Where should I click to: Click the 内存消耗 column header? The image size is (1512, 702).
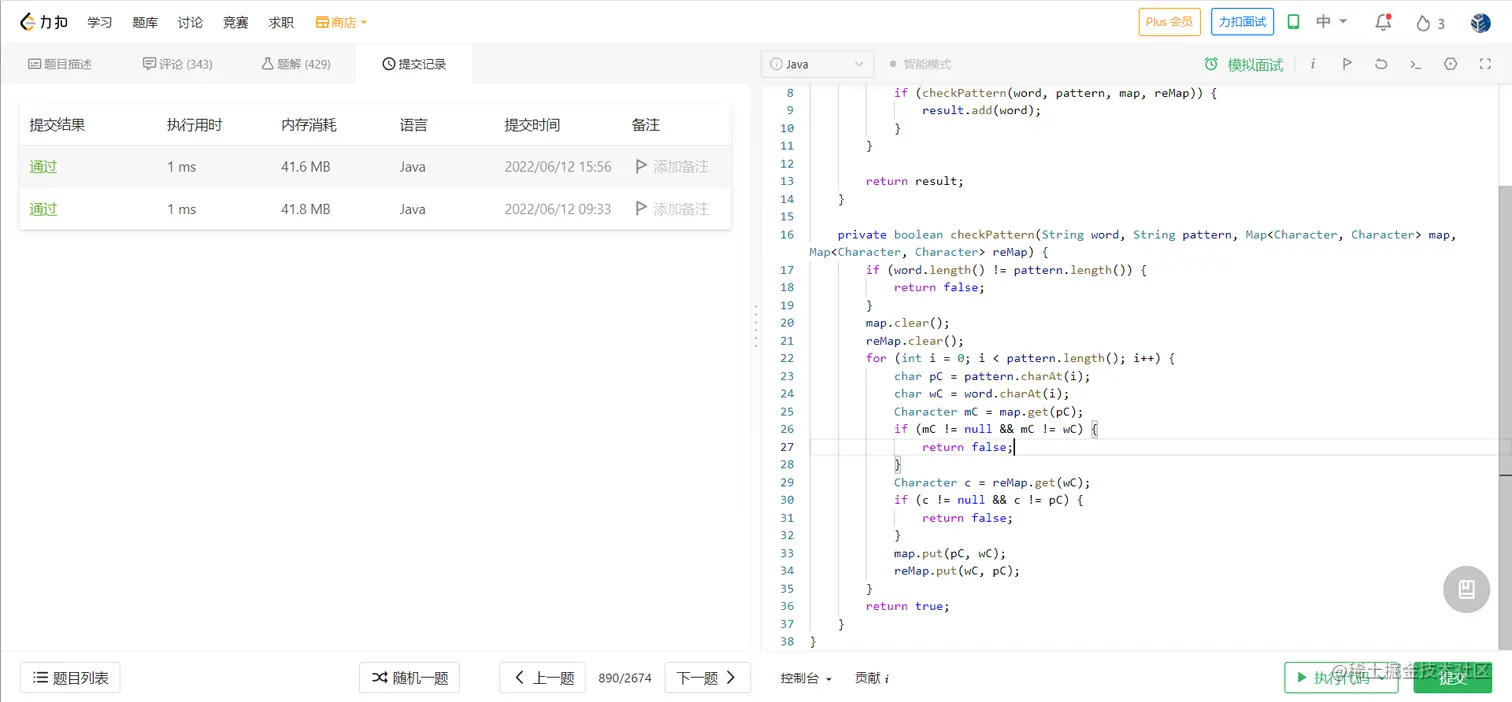pyautogui.click(x=309, y=125)
